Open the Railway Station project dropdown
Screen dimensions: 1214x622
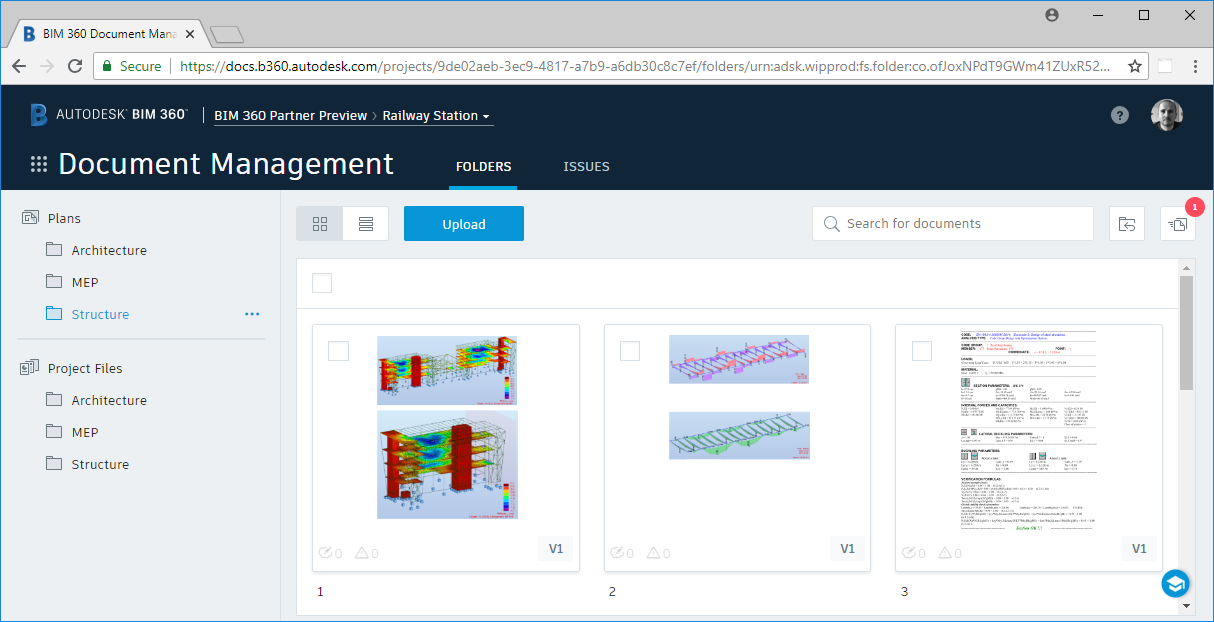pyautogui.click(x=436, y=116)
